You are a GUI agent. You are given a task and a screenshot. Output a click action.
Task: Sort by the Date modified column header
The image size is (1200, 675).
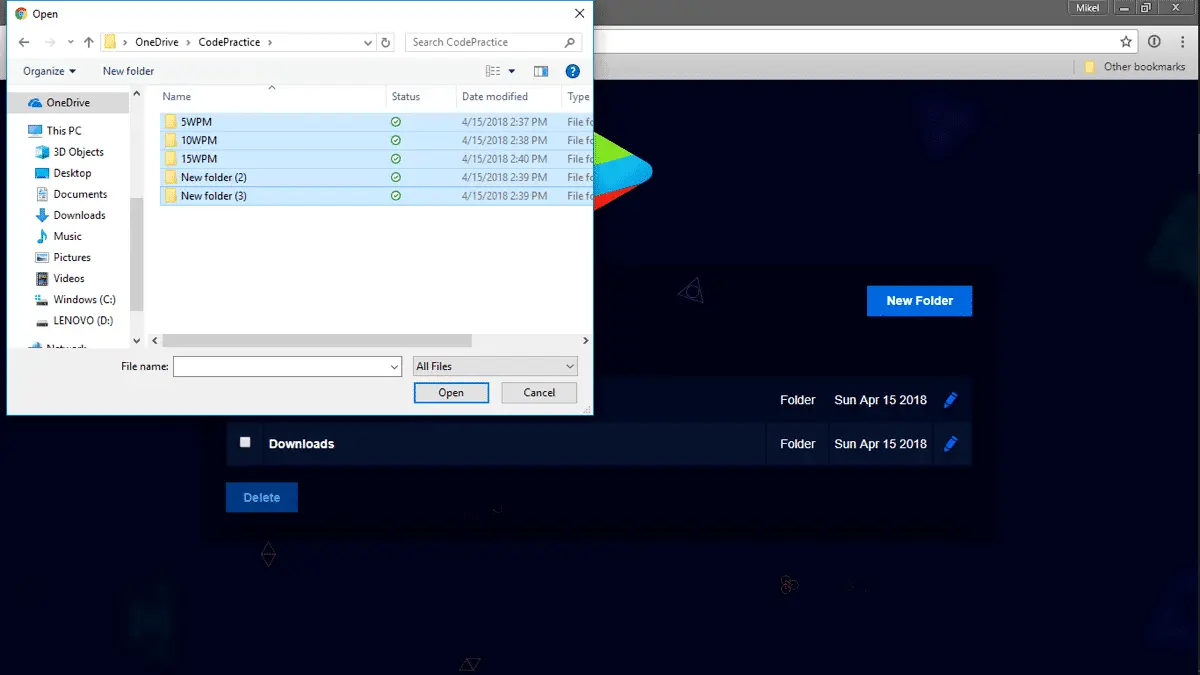(x=494, y=97)
